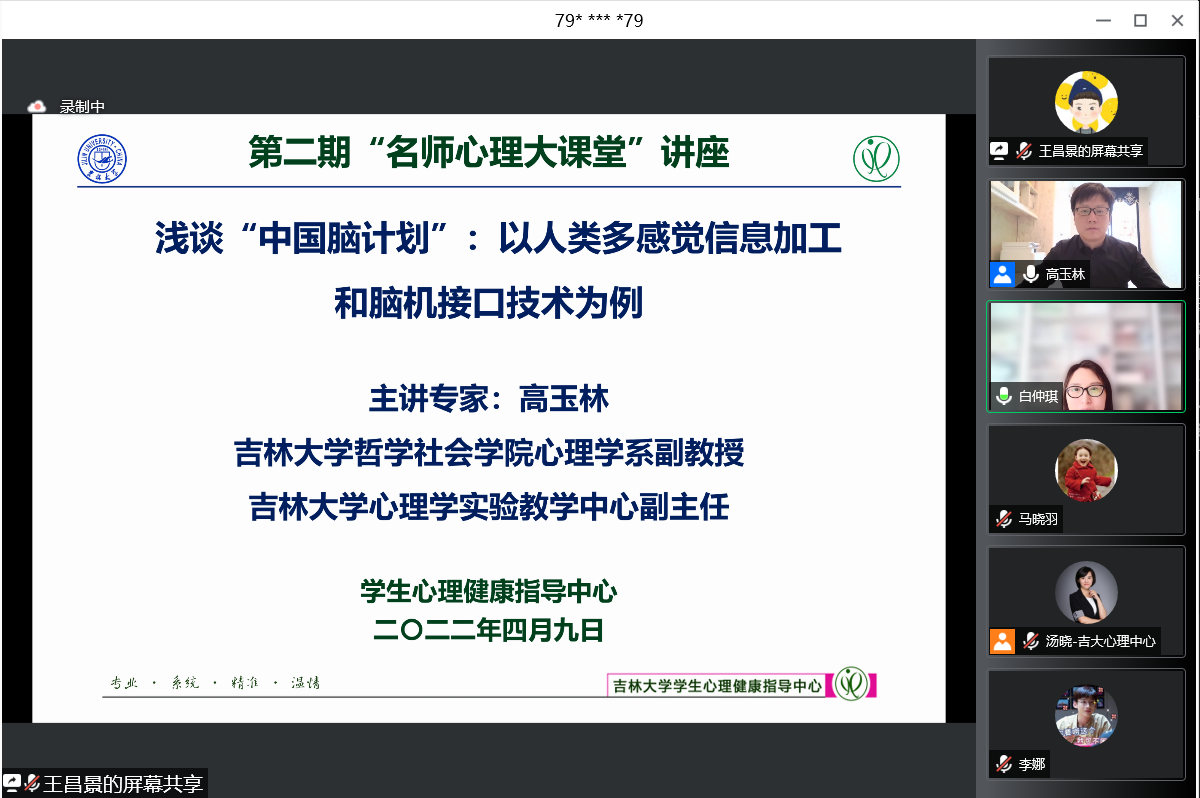Select 王昌景's cartoon avatar tile
The width and height of the screenshot is (1200, 798).
pyautogui.click(x=1086, y=101)
